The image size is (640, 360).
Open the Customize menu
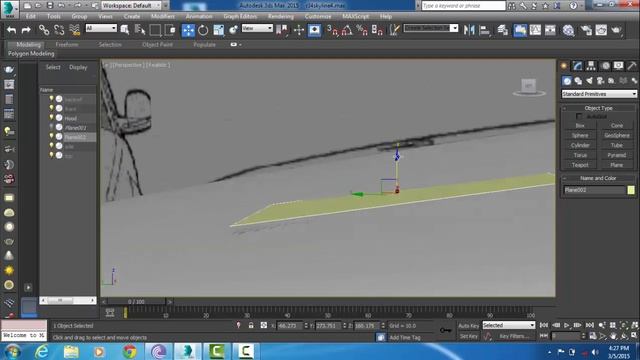[x=318, y=16]
